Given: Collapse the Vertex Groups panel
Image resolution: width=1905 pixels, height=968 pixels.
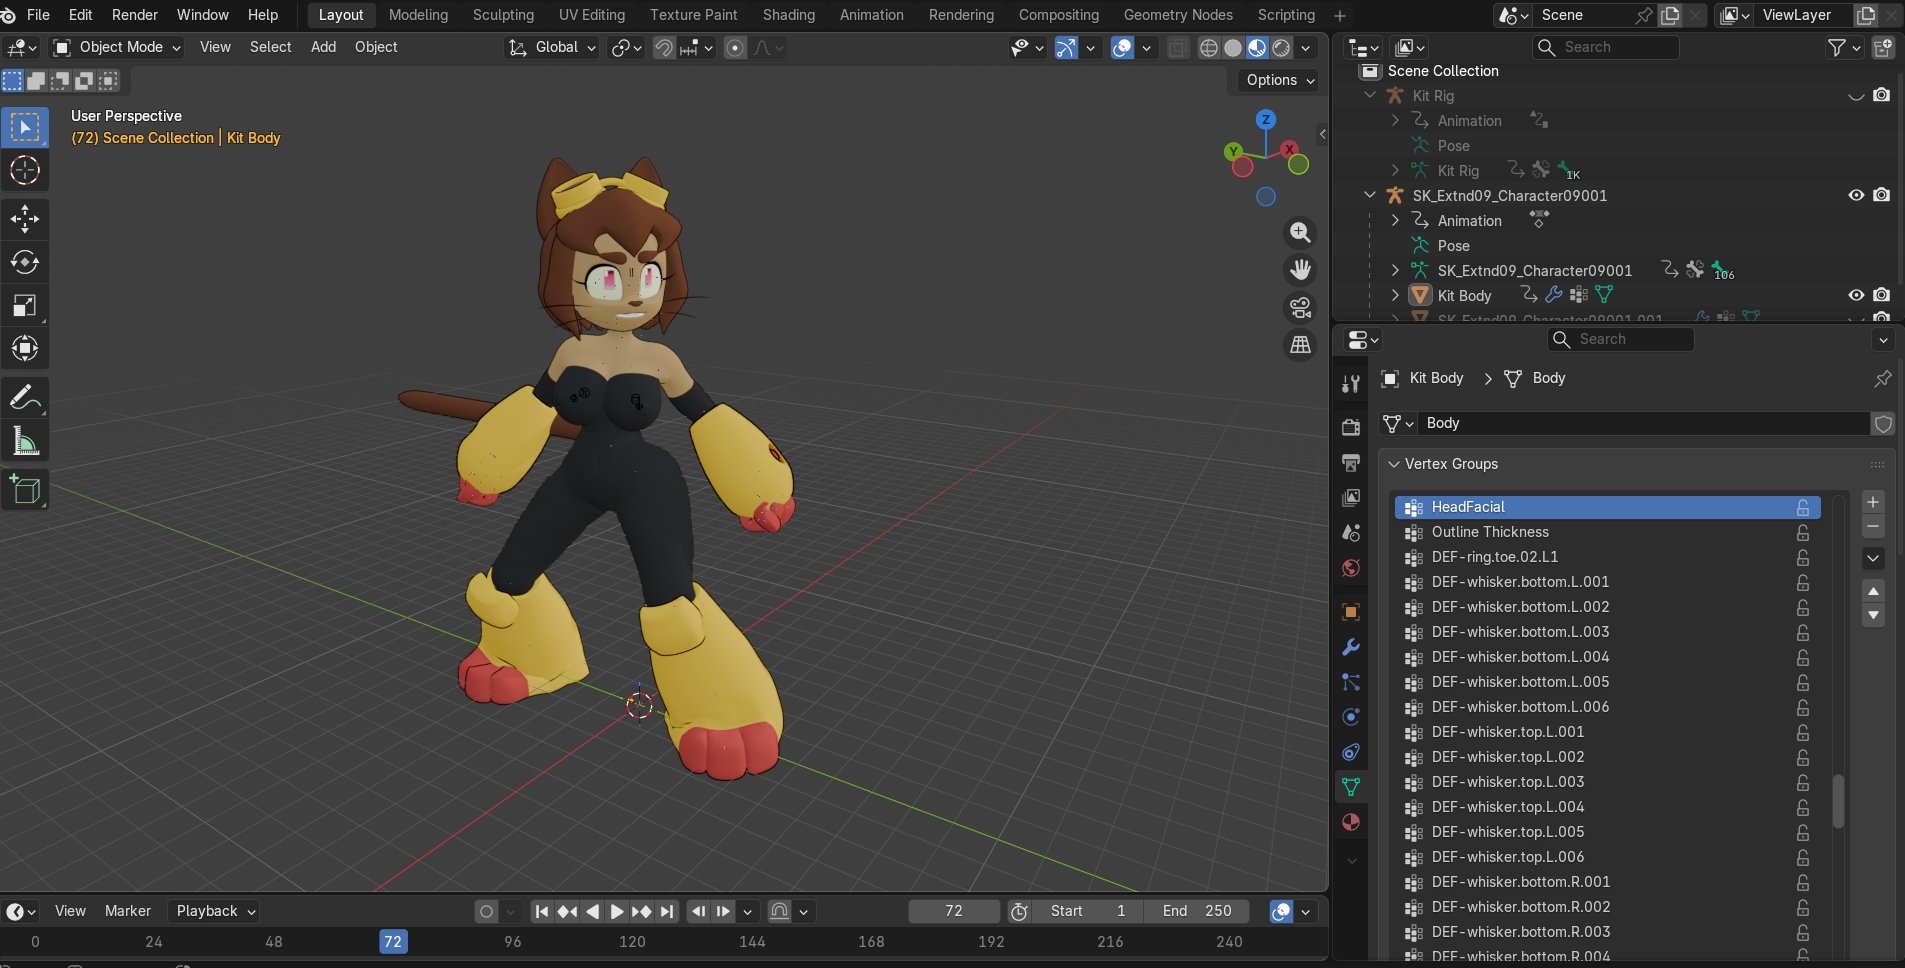Looking at the screenshot, I should [1394, 464].
